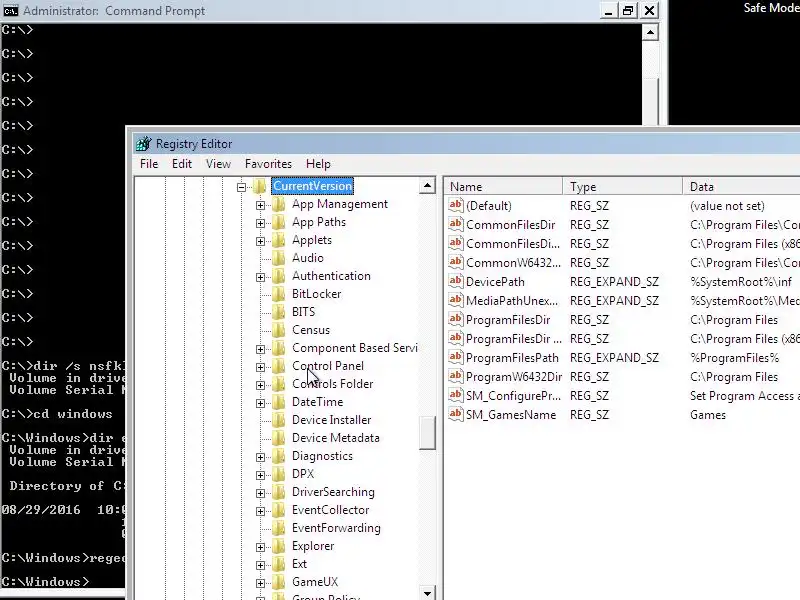The width and height of the screenshot is (800, 600).
Task: Click the Command Prompt title bar icon
Action: pos(10,10)
